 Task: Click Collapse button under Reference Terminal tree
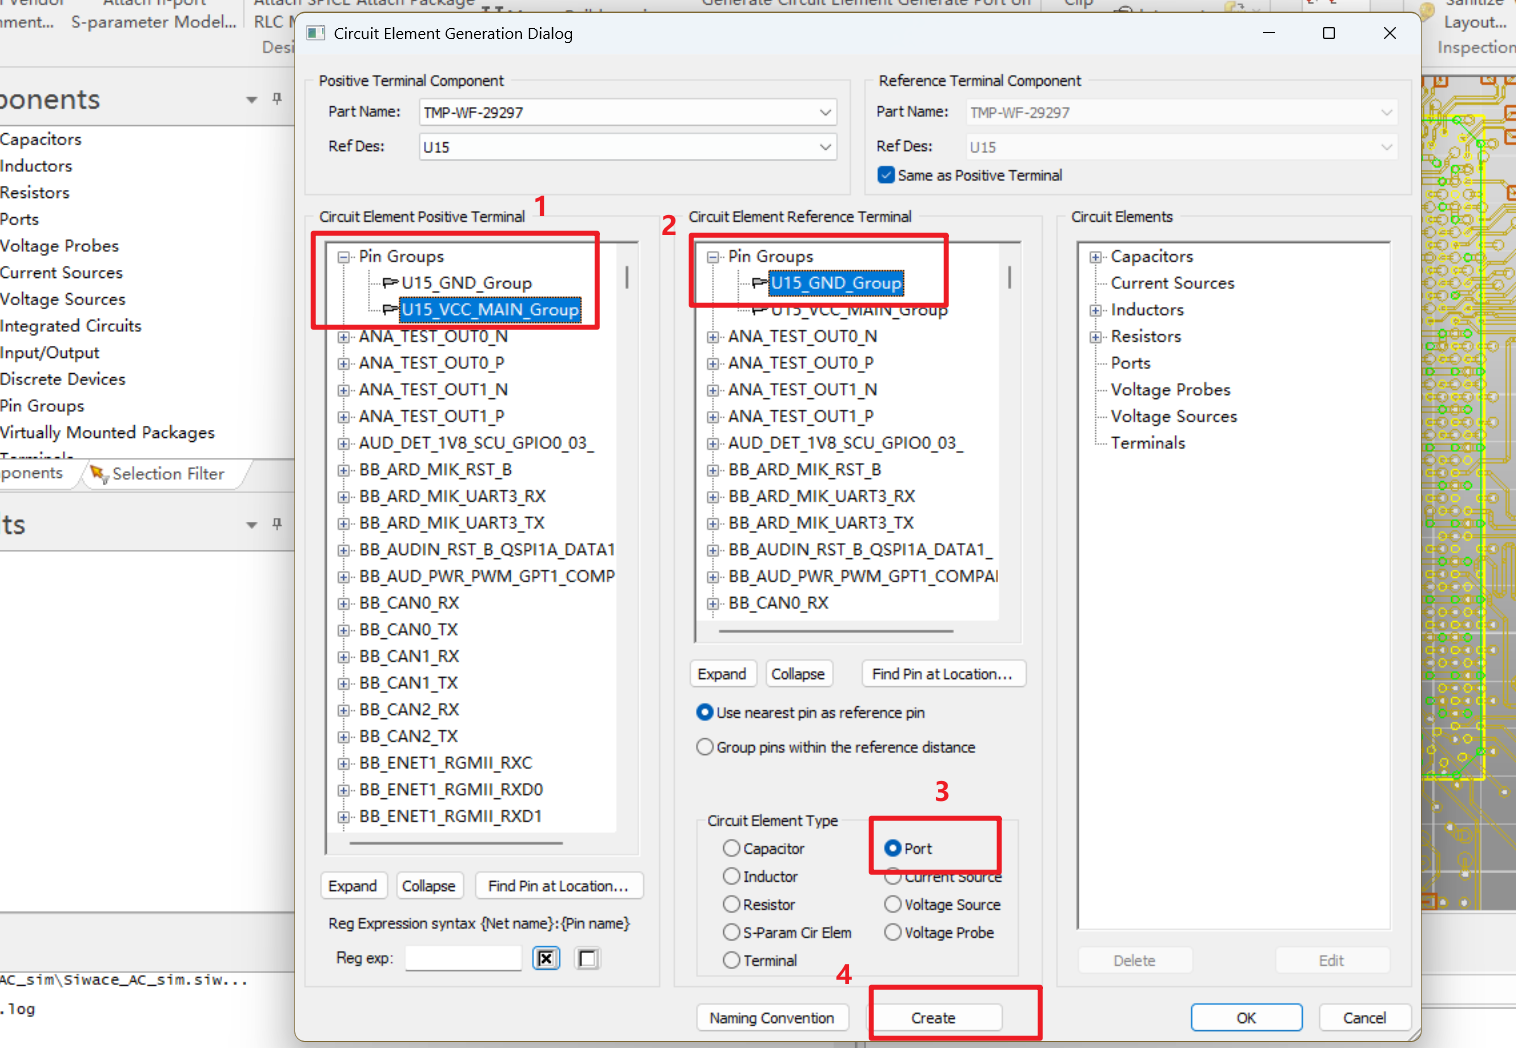(x=798, y=674)
